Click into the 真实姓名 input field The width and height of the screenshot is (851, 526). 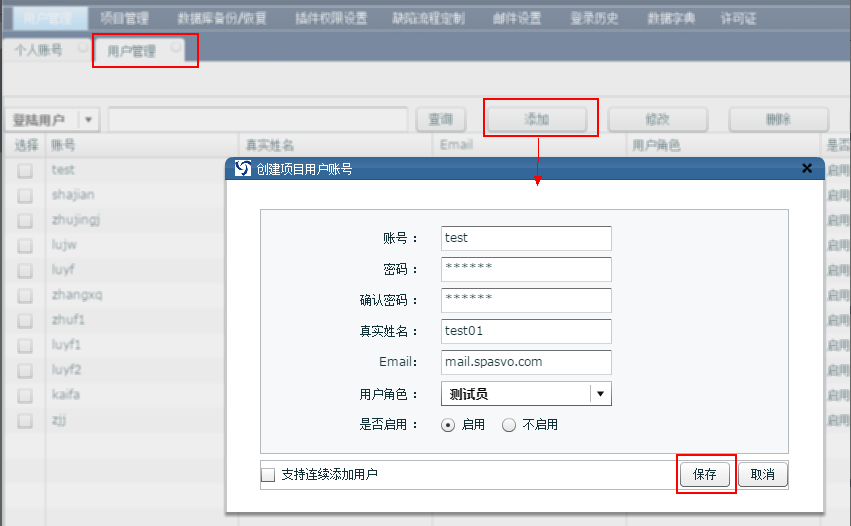[526, 331]
